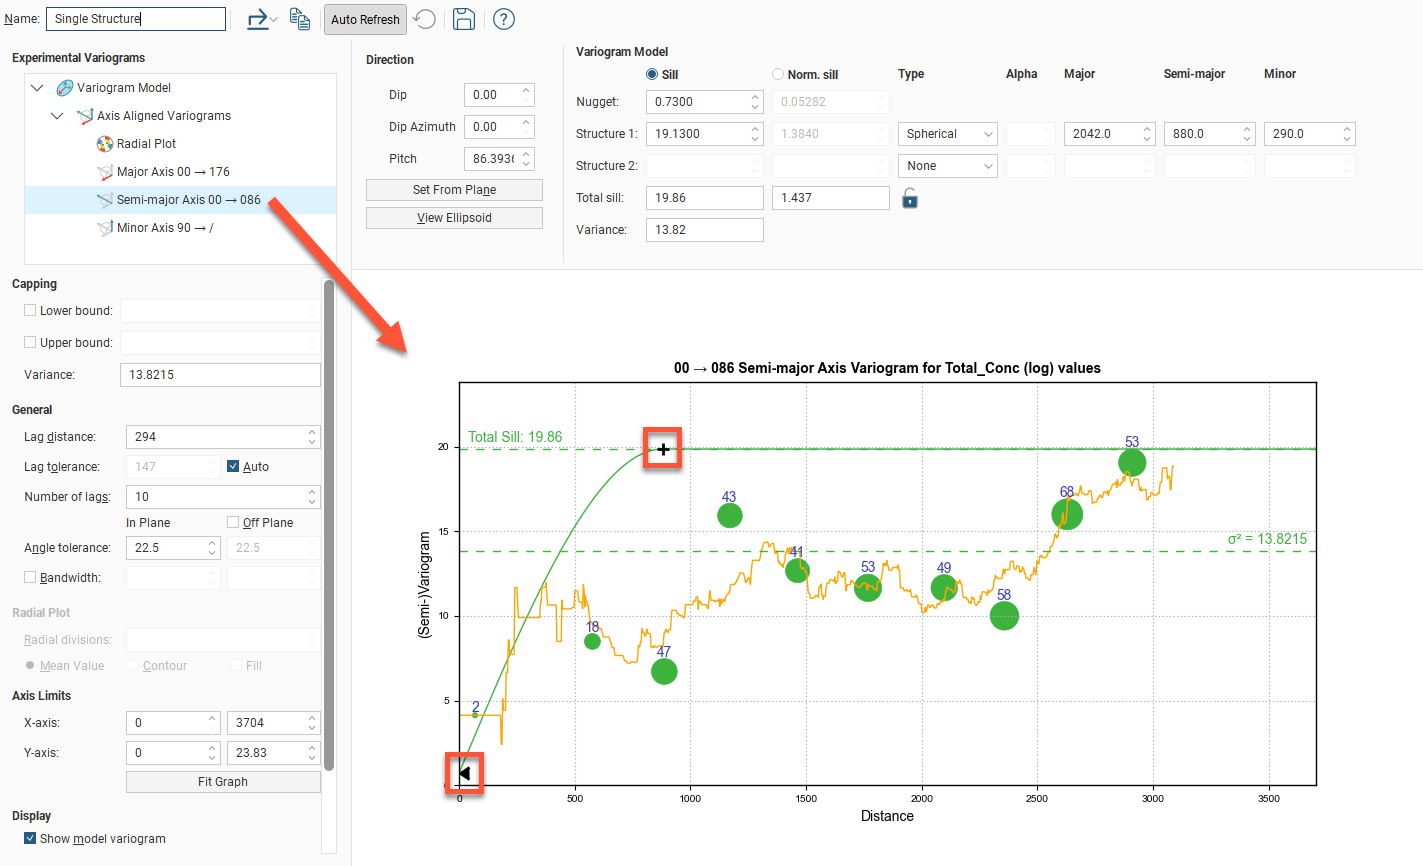Enable the Lower bound capping checkbox
The height and width of the screenshot is (866, 1423).
pyautogui.click(x=30, y=311)
